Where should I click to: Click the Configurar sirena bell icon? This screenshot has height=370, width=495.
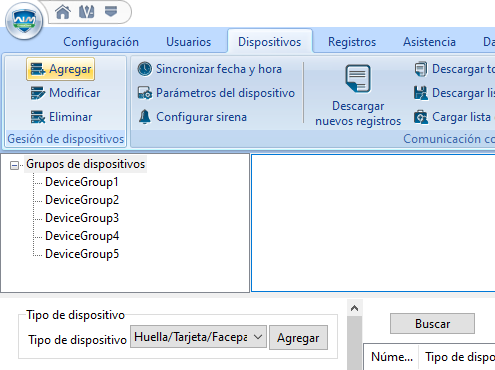coord(145,117)
